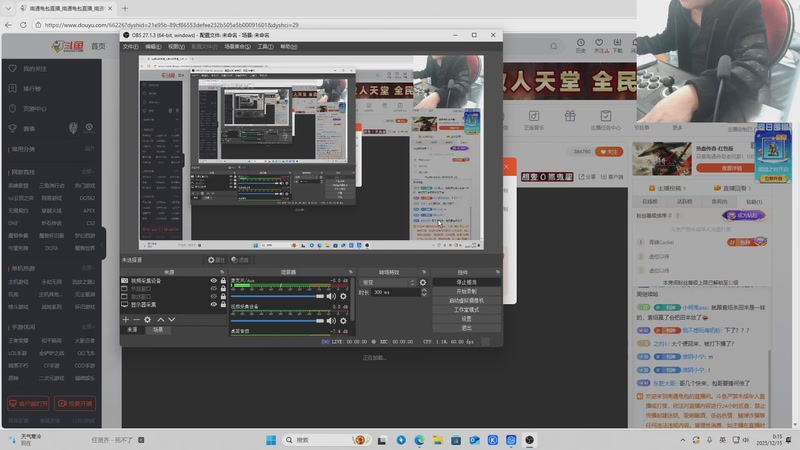
Task: Click the 停止推流 button
Action: (x=466, y=282)
